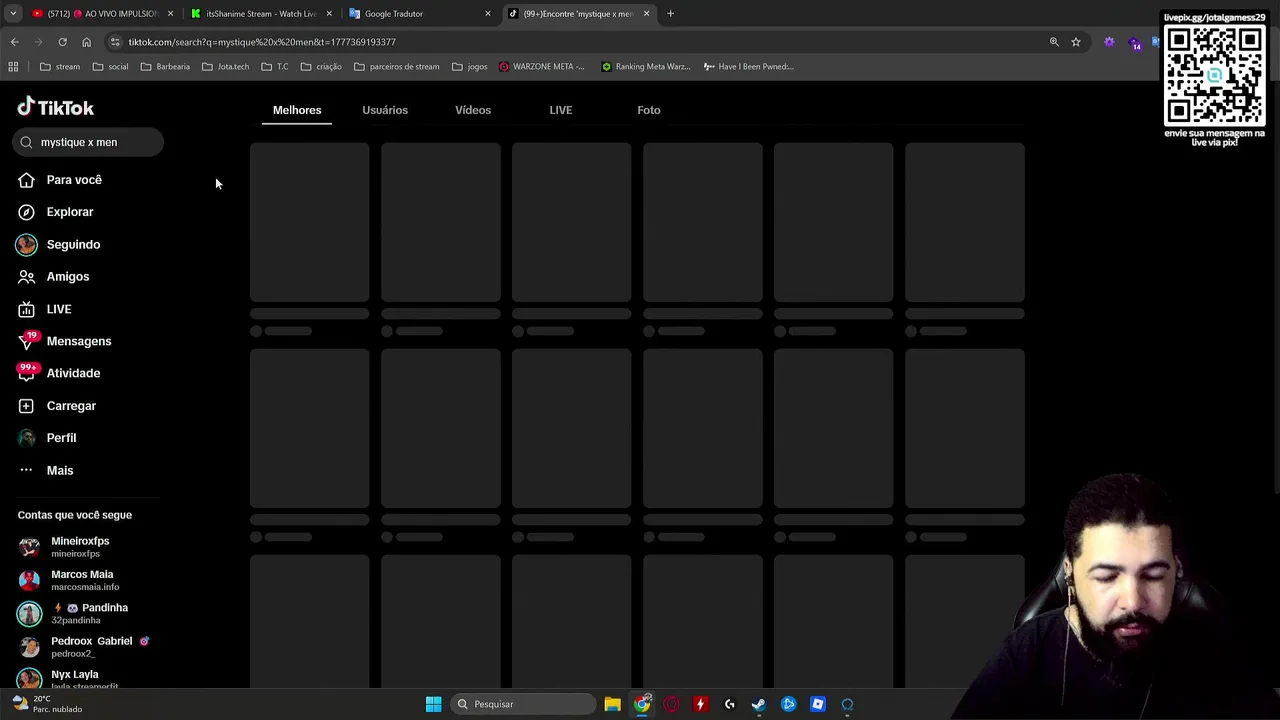Open the Windows Start menu
This screenshot has width=1280, height=720.
coord(434,704)
